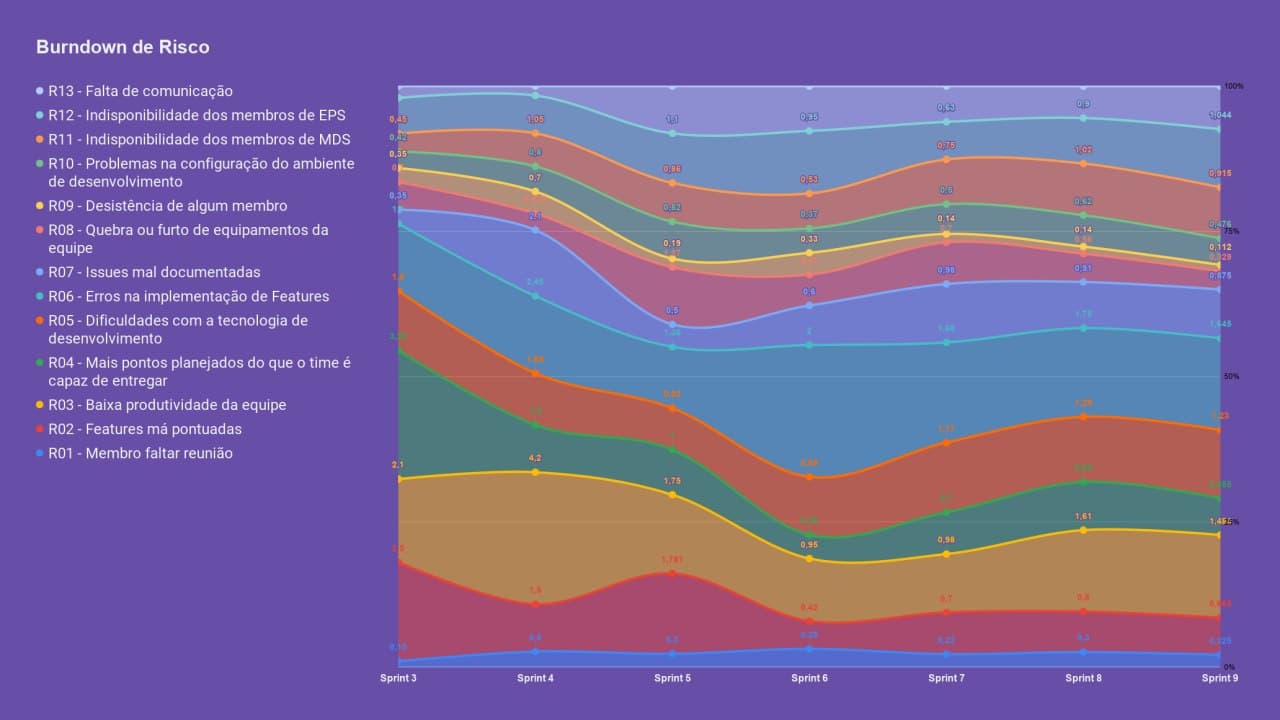Click the Sprint 4 axis label

click(535, 678)
